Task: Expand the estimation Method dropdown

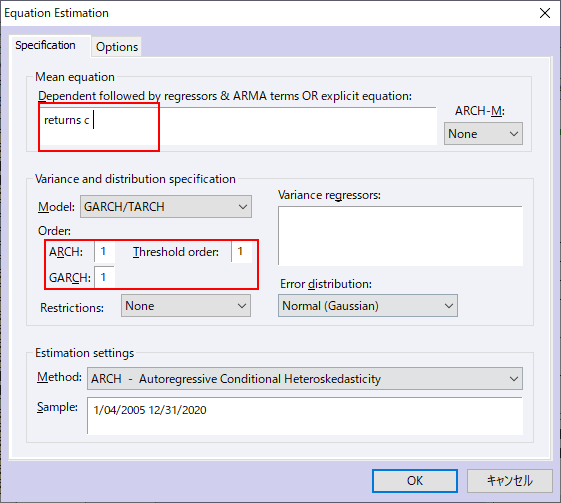Action: [x=305, y=379]
